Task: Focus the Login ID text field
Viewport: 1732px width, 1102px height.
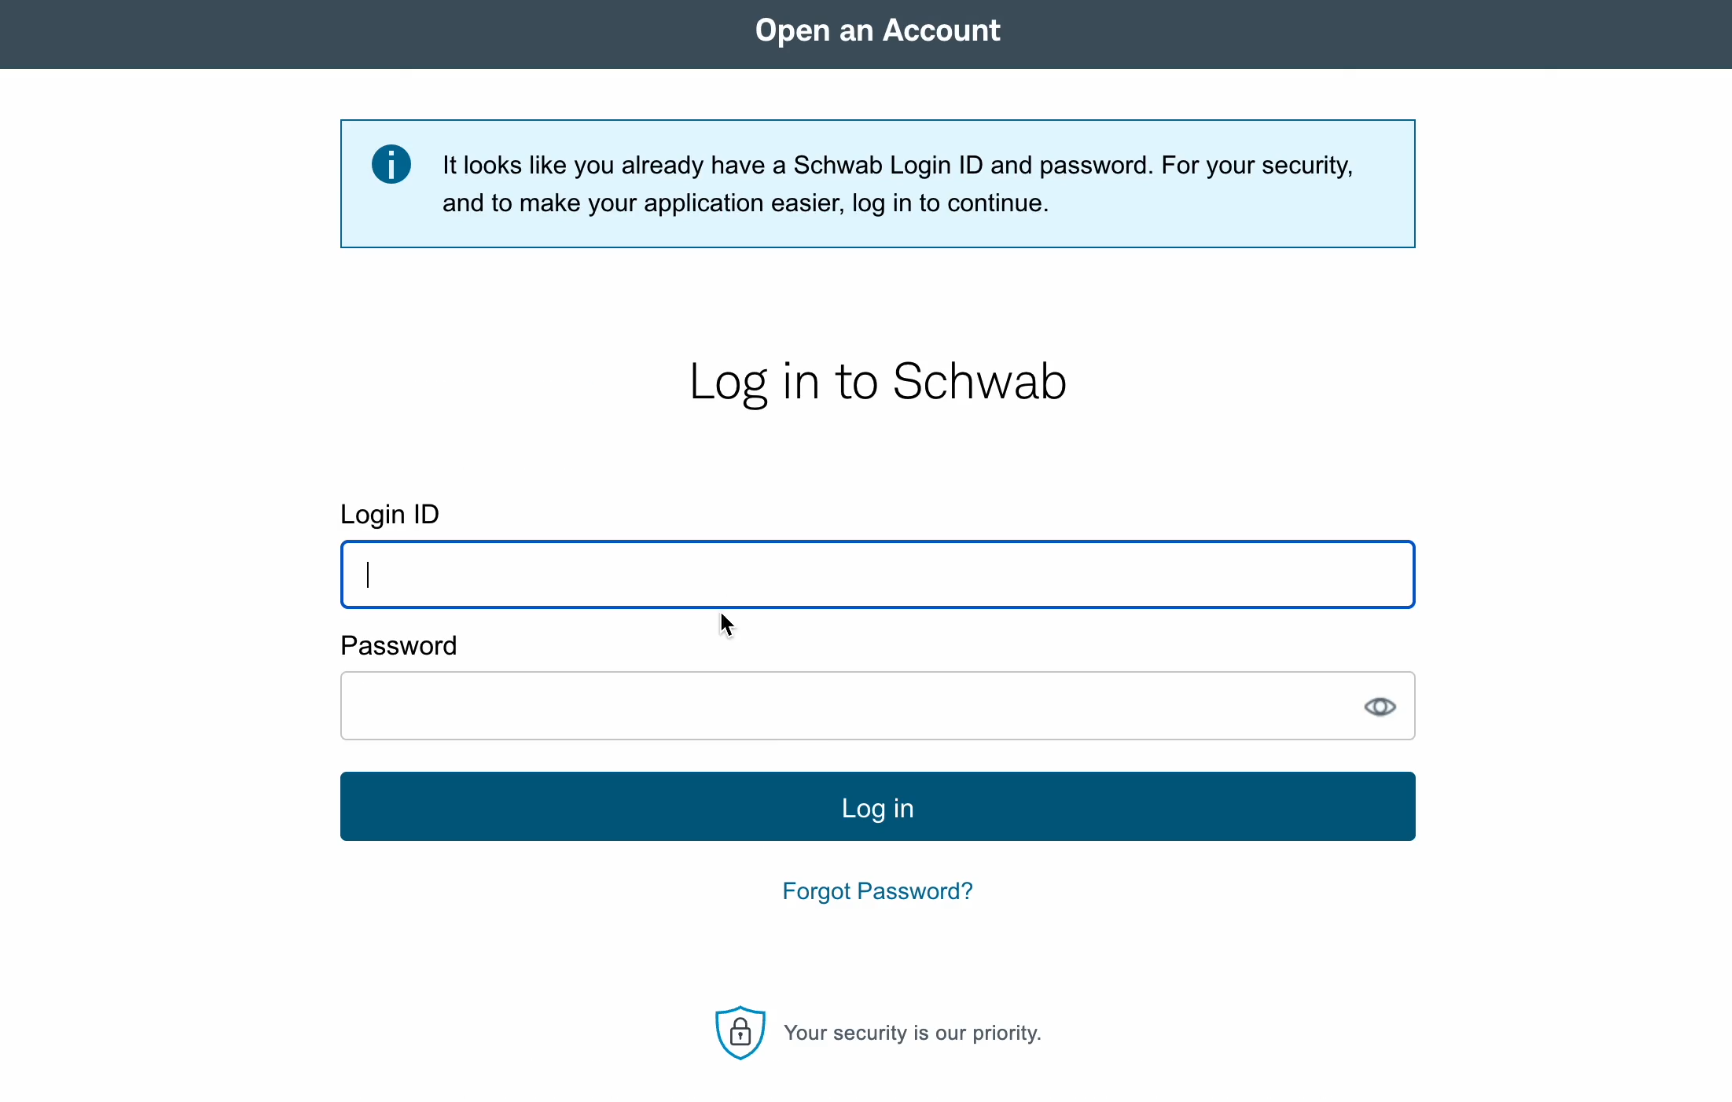Action: tap(877, 574)
